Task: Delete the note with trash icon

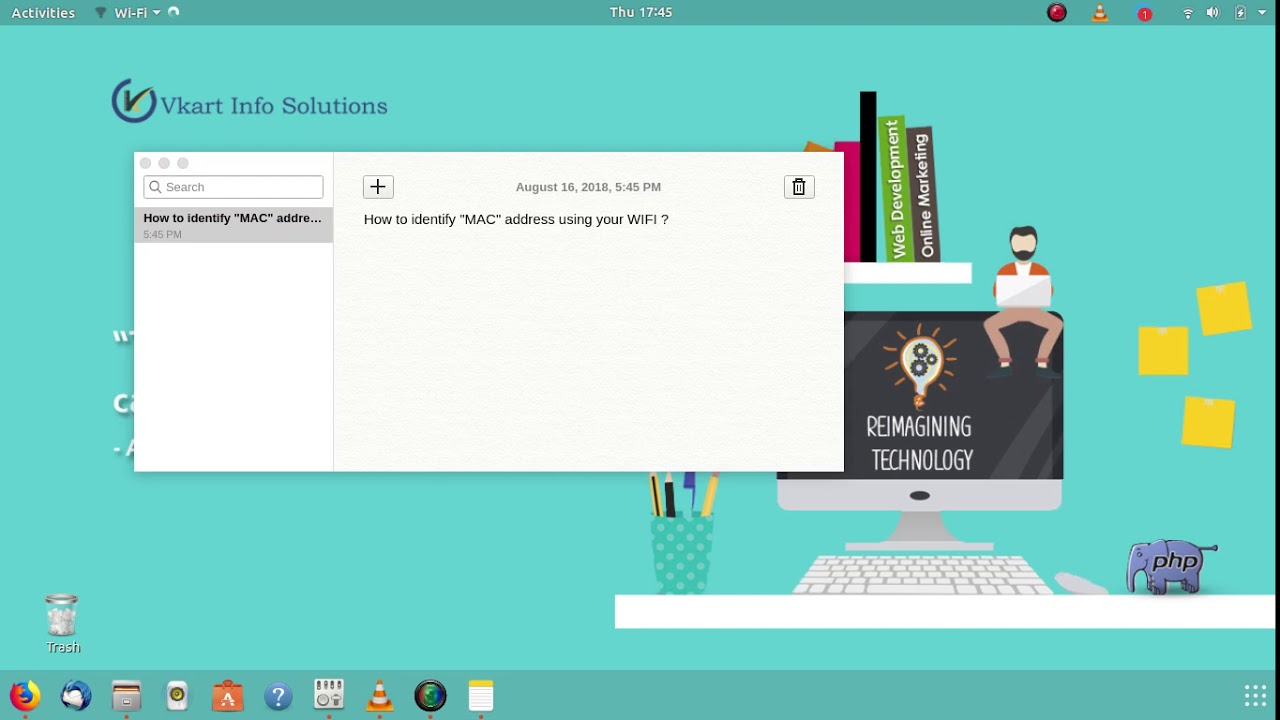Action: pyautogui.click(x=799, y=187)
